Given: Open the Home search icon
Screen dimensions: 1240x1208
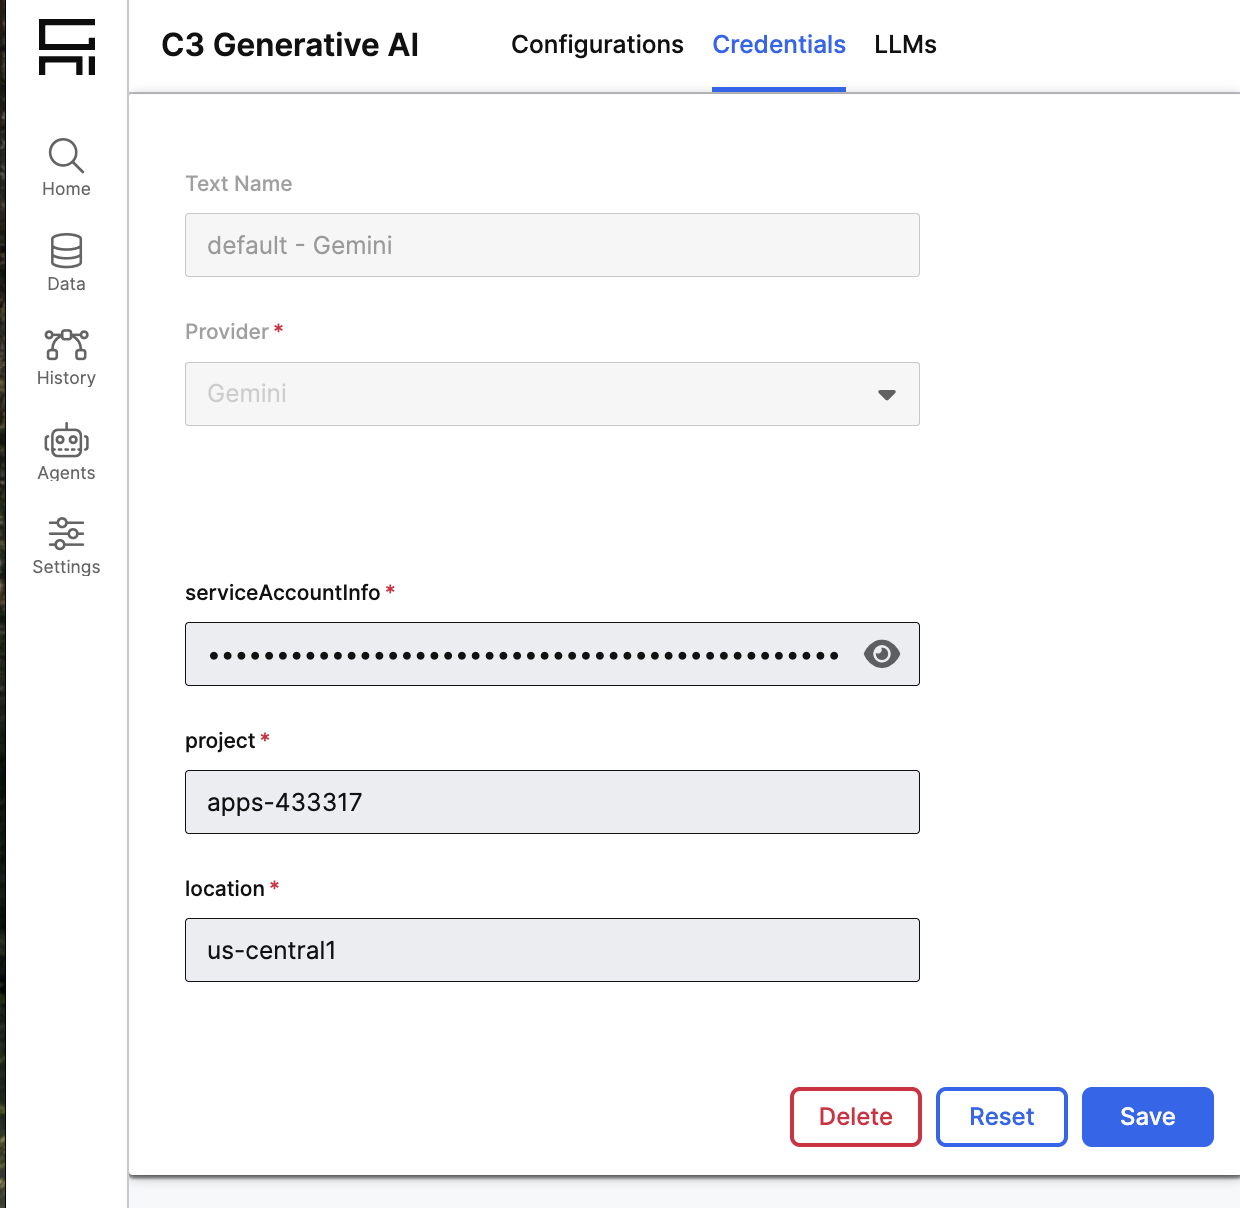Looking at the screenshot, I should [x=66, y=156].
